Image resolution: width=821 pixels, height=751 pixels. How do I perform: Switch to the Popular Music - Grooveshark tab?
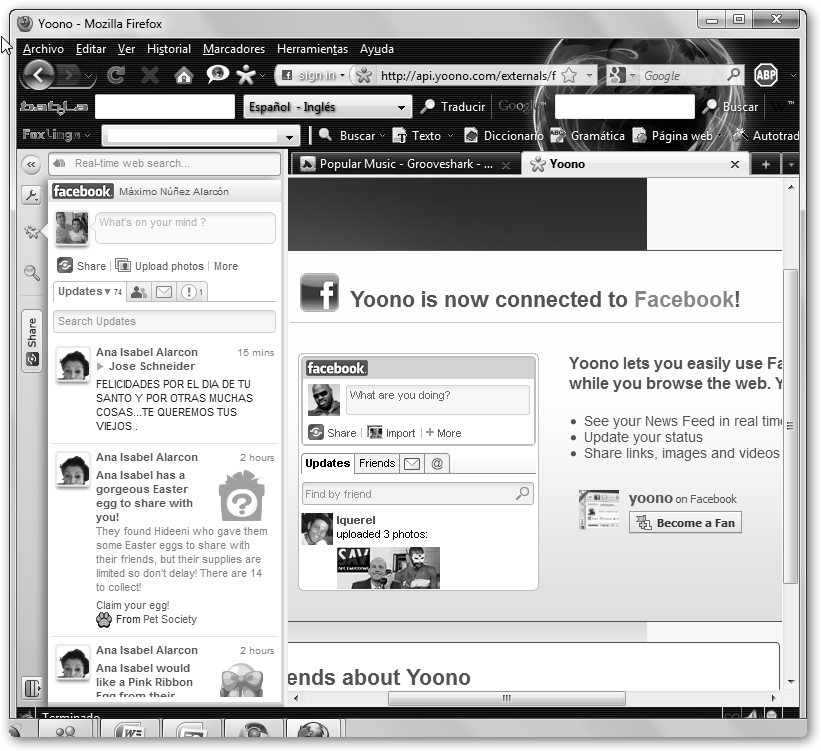(405, 164)
